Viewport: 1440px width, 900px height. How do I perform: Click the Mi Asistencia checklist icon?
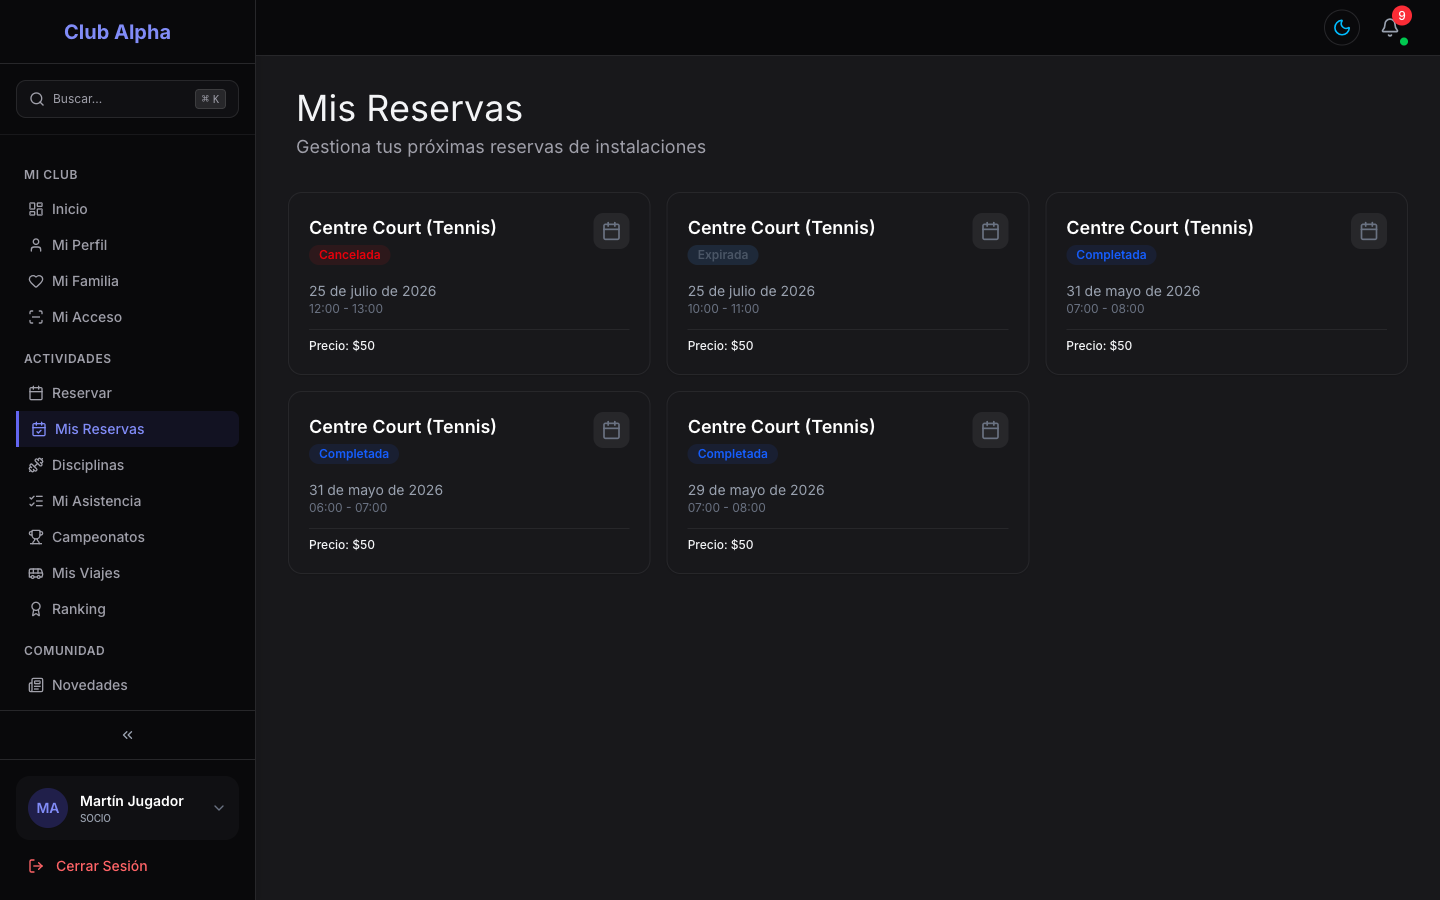coord(36,501)
